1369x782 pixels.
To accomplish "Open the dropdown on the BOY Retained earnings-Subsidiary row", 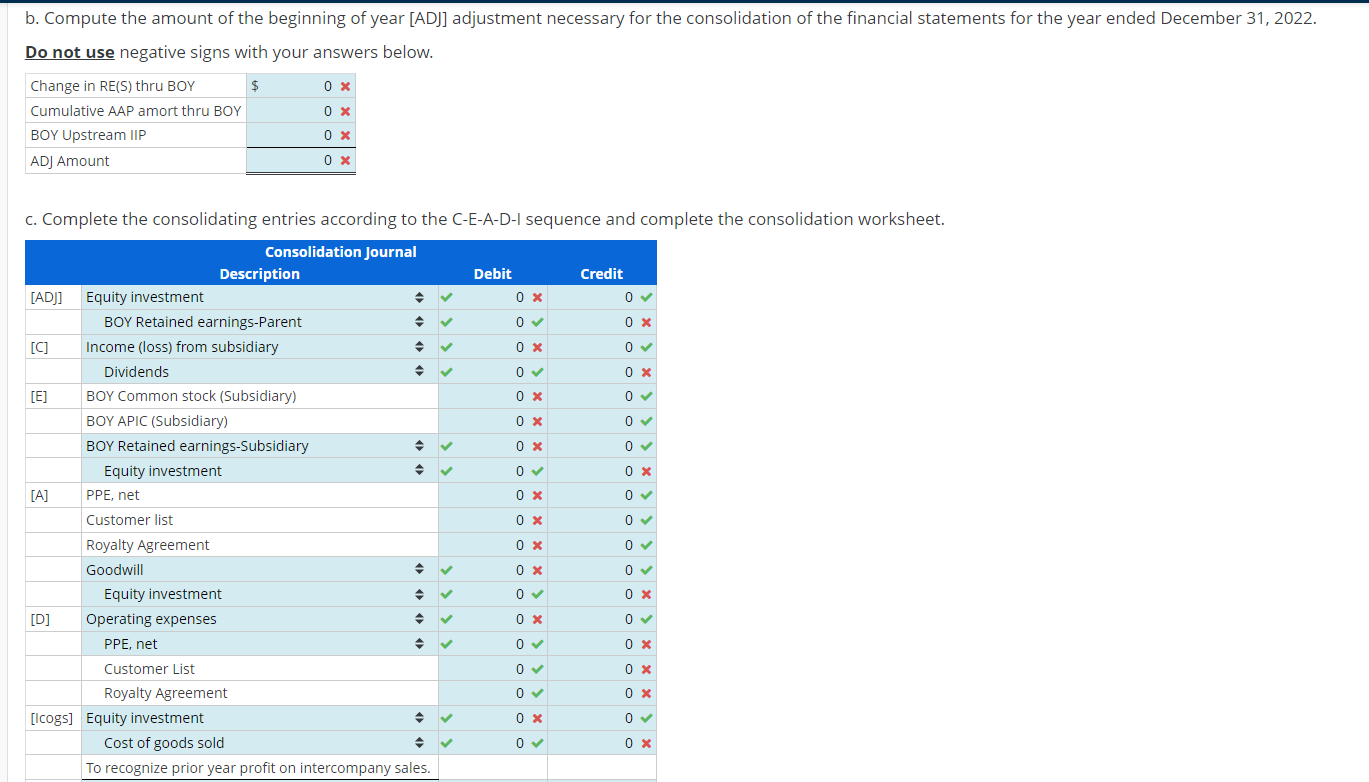I will (x=419, y=445).
